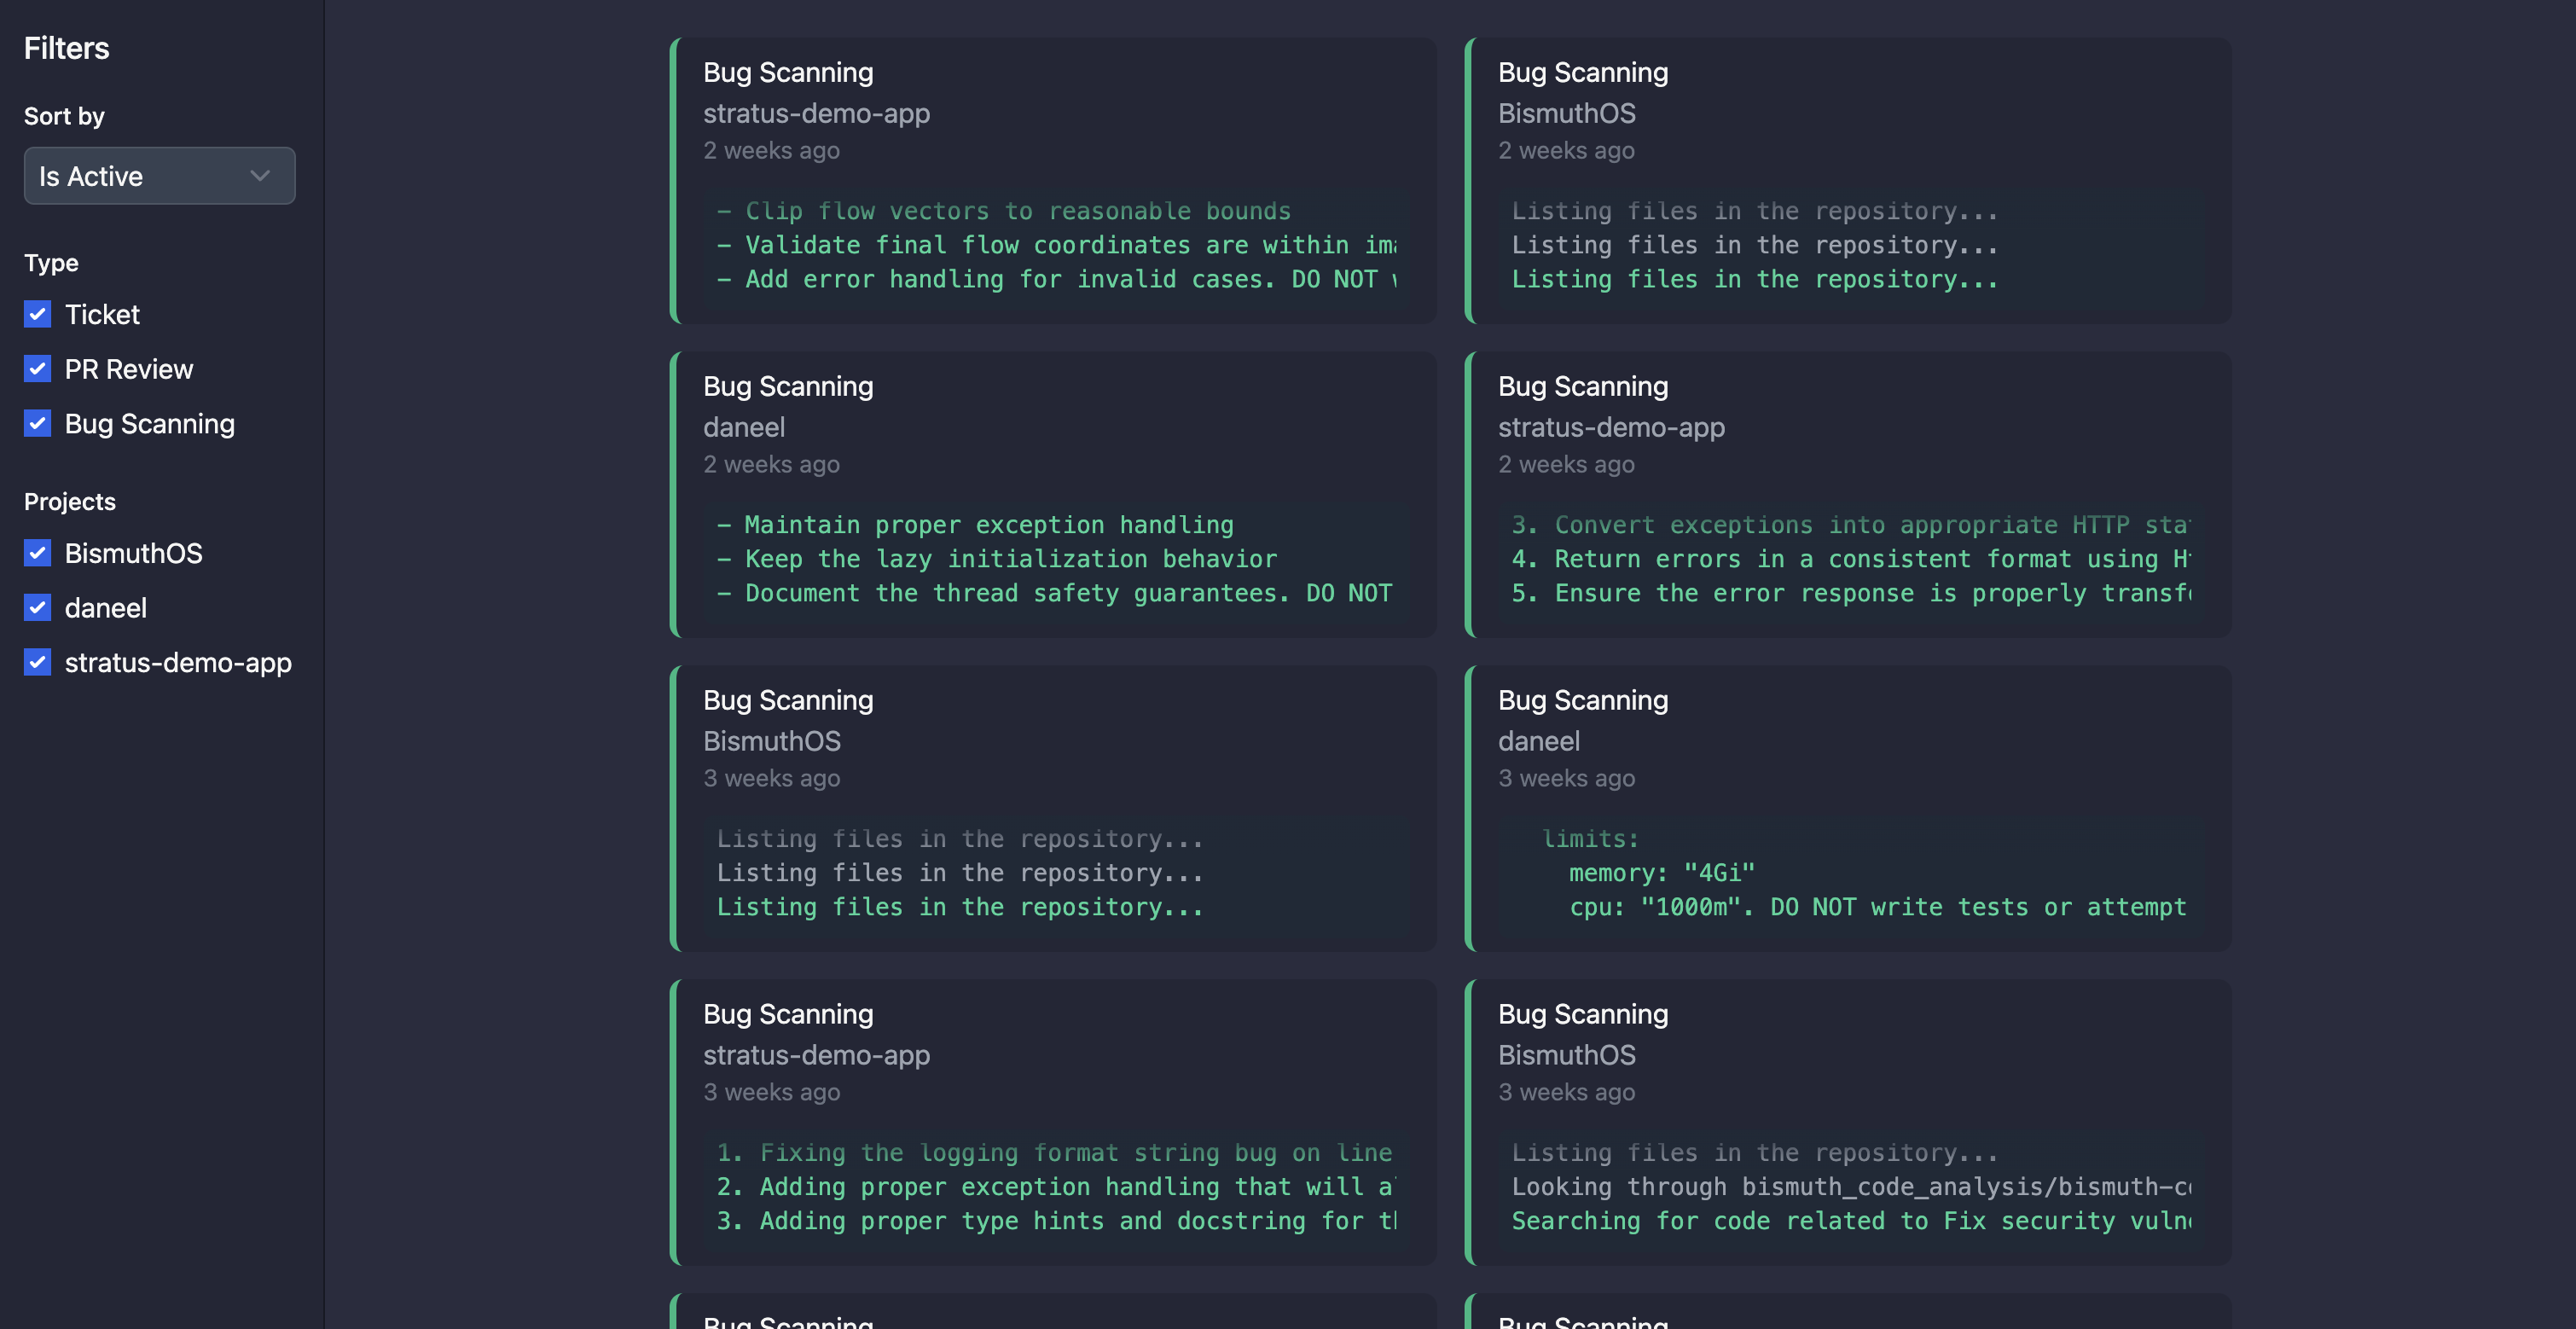The image size is (2576, 1329).
Task: Disable the Bug Scanning type filter
Action: tap(38, 423)
